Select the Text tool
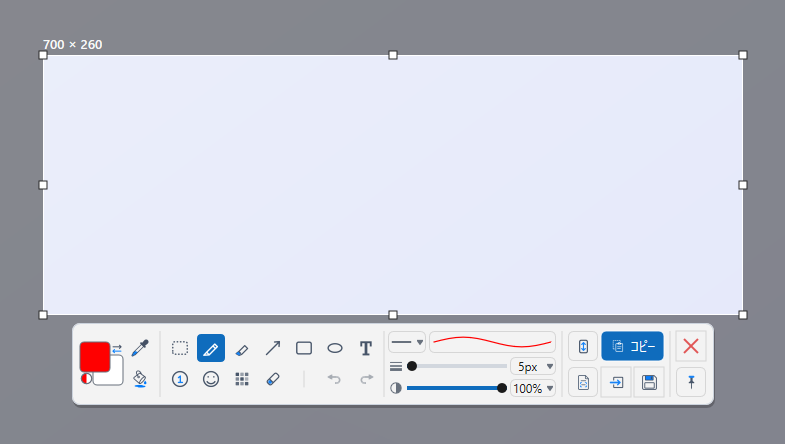 [x=366, y=348]
